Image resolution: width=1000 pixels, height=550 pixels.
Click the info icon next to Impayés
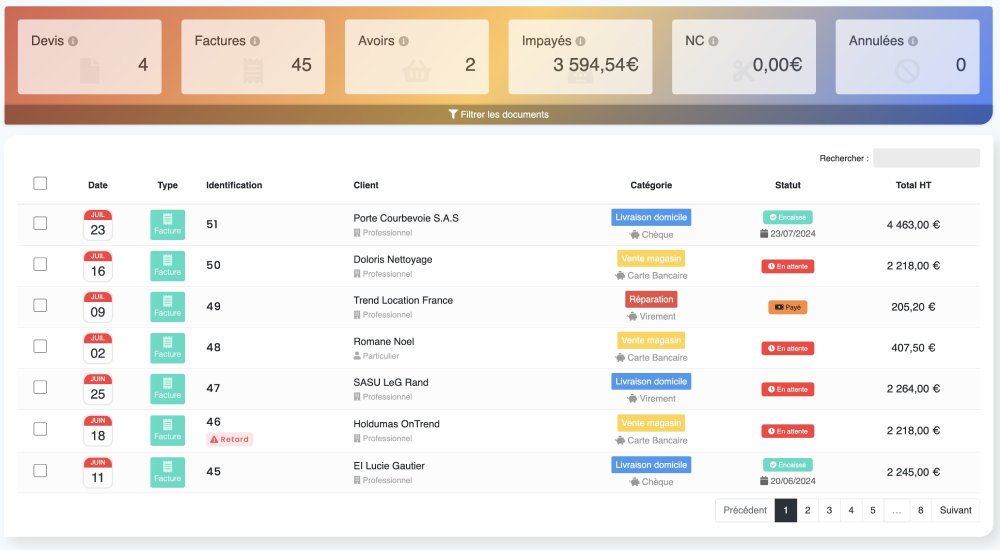coord(581,41)
